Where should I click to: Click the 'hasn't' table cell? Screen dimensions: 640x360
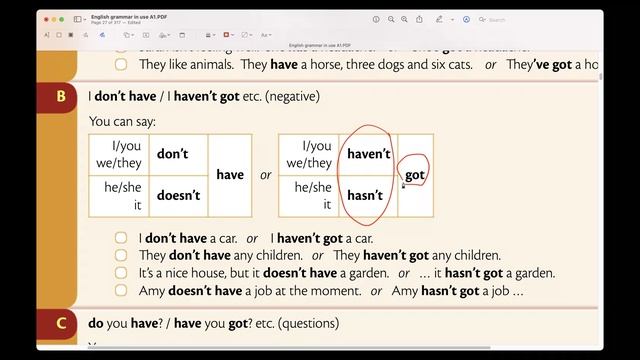(368, 196)
